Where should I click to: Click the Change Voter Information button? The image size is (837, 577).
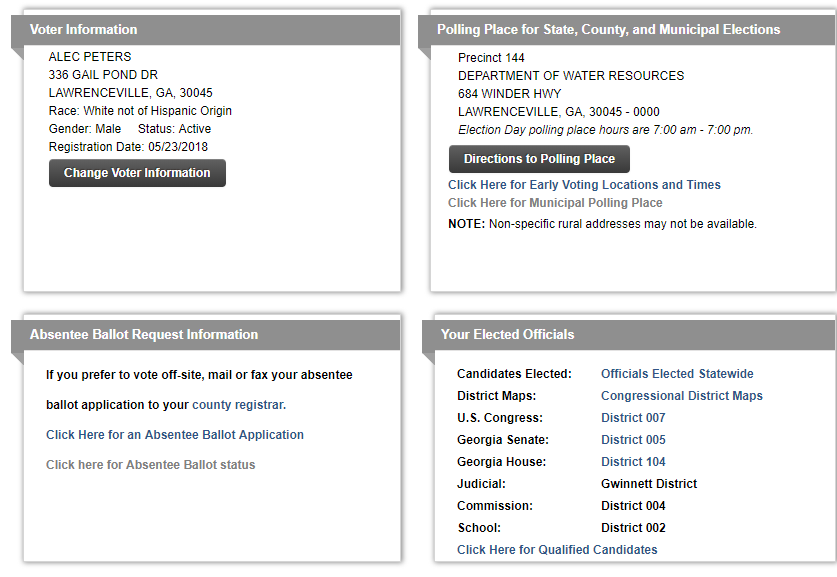pyautogui.click(x=137, y=173)
